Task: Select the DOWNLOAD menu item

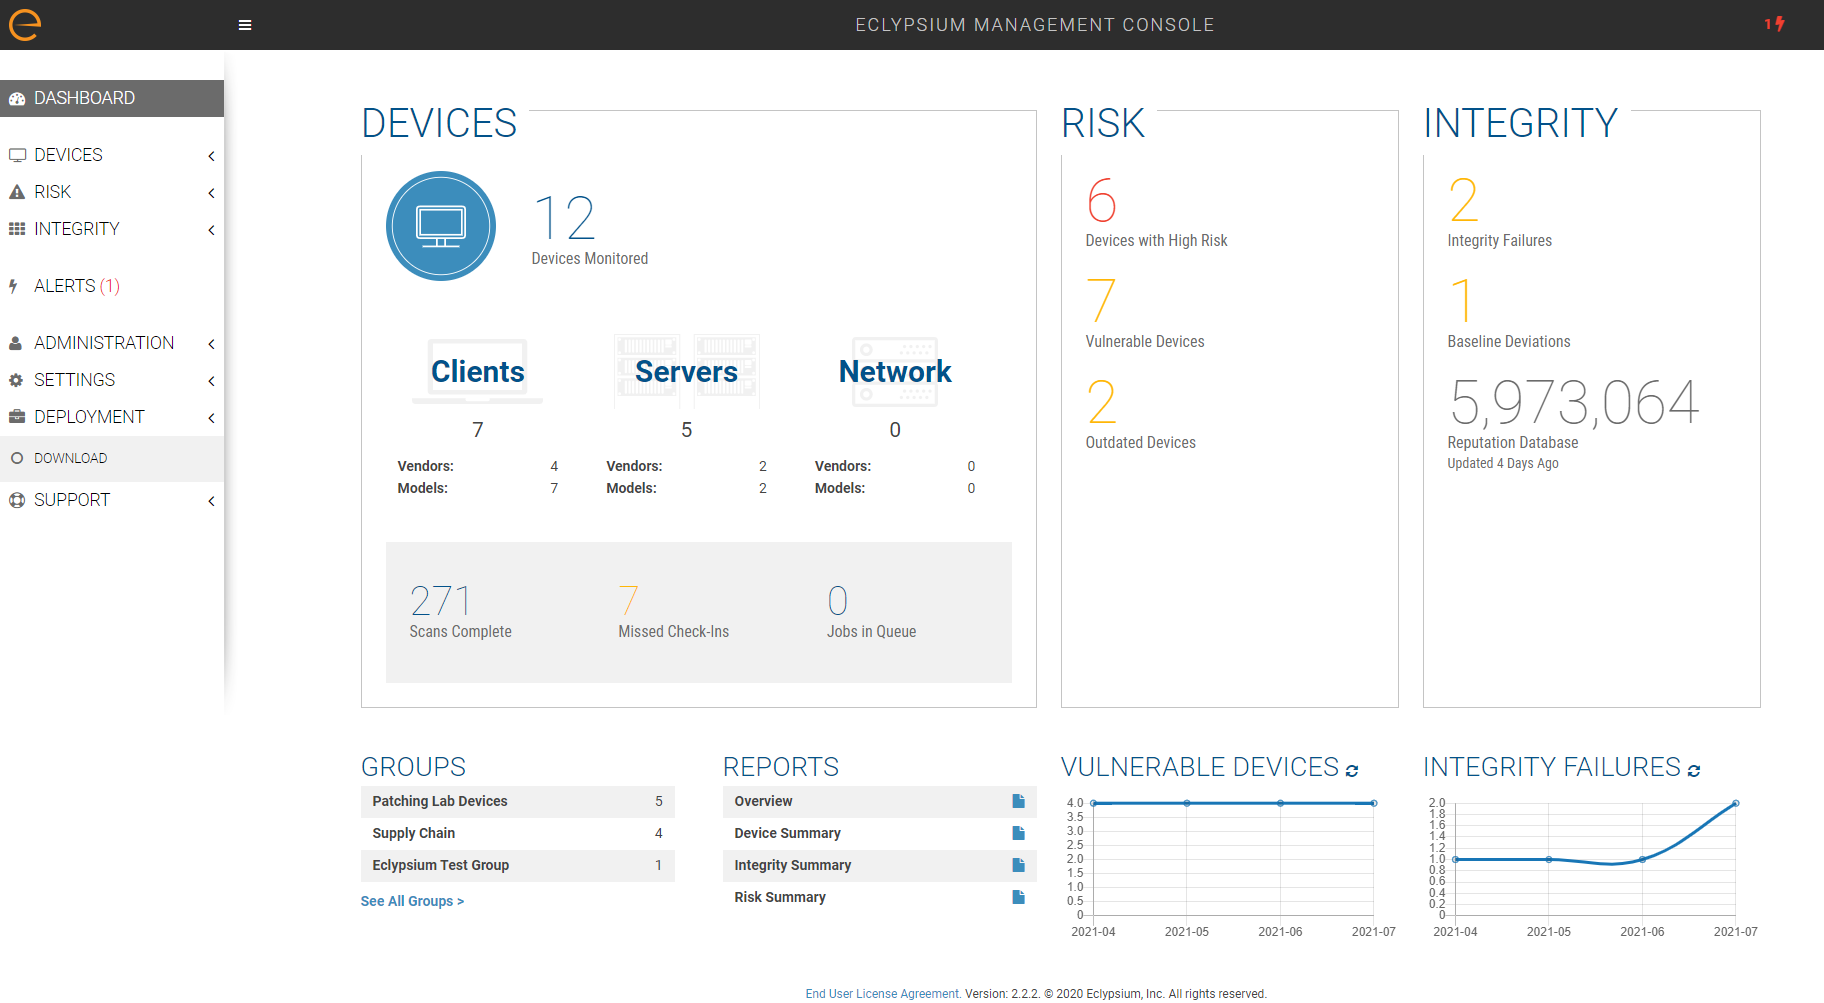Action: pyautogui.click(x=112, y=458)
